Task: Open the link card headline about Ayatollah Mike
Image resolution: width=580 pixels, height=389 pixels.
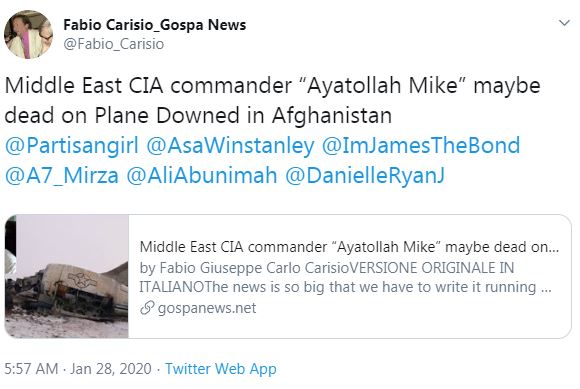Action: pos(349,247)
